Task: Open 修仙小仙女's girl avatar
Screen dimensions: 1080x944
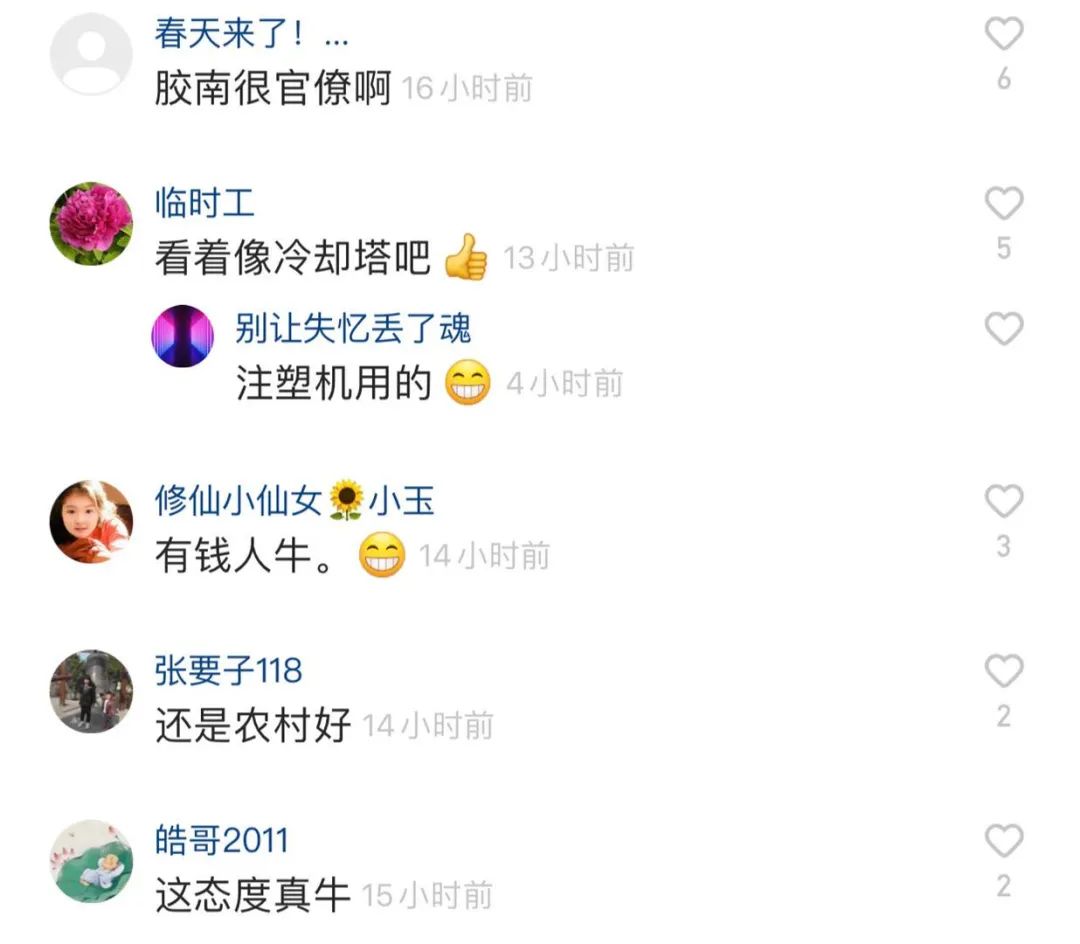Action: pyautogui.click(x=91, y=521)
